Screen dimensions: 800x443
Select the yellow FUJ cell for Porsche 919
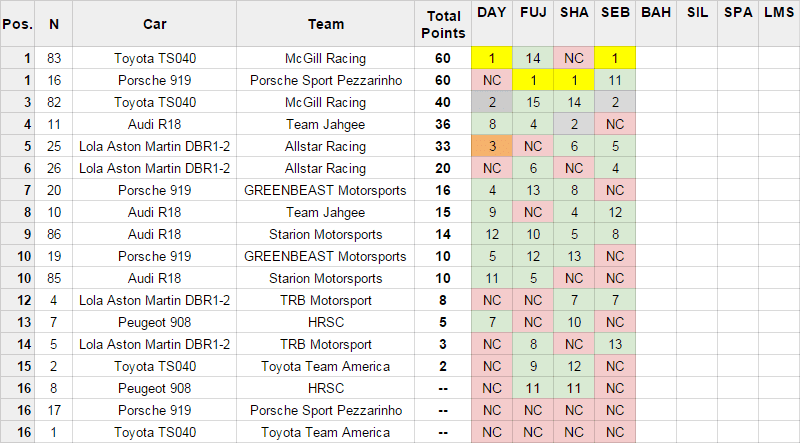533,80
